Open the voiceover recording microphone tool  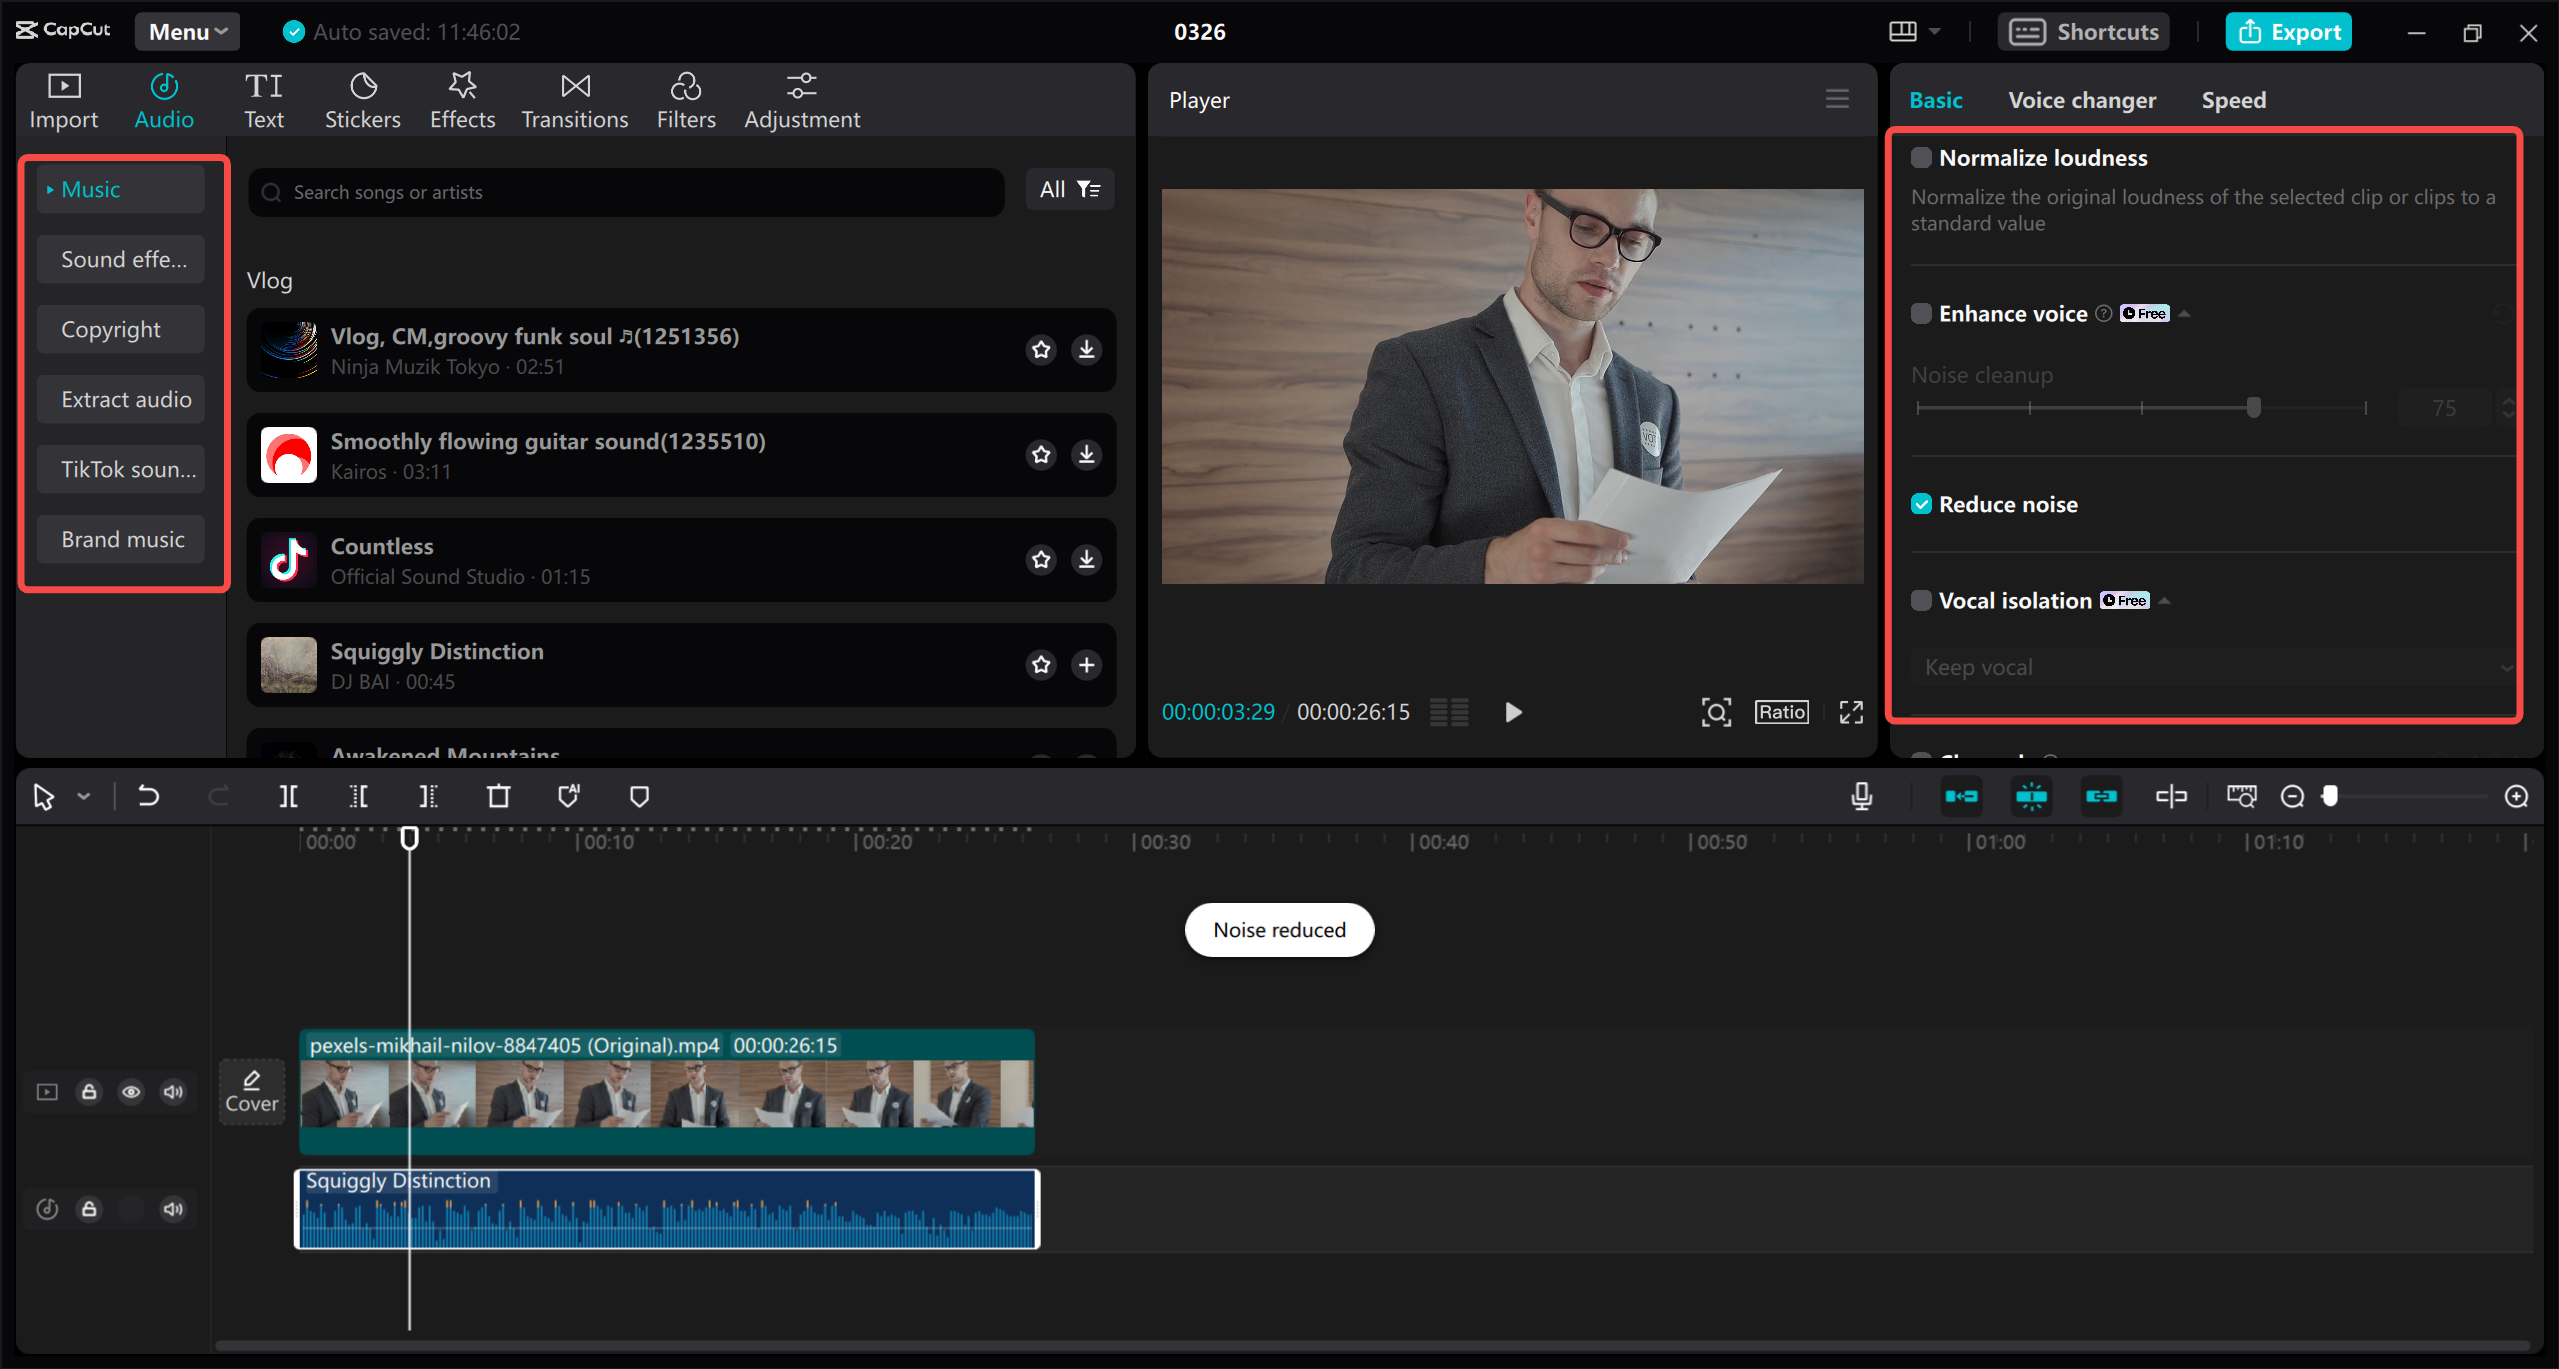pos(1861,796)
